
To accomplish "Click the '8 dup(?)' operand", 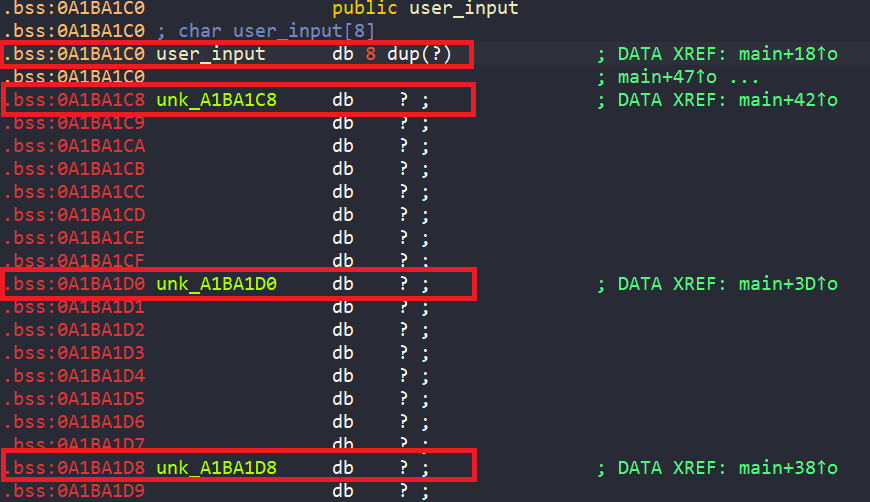I will coord(408,54).
